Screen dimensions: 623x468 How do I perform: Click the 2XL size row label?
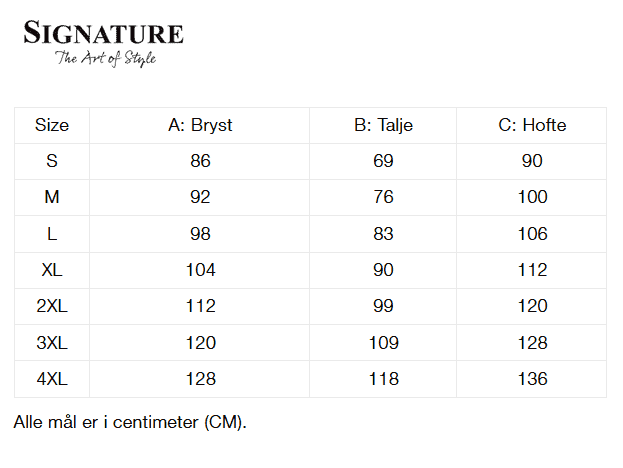pyautogui.click(x=52, y=306)
